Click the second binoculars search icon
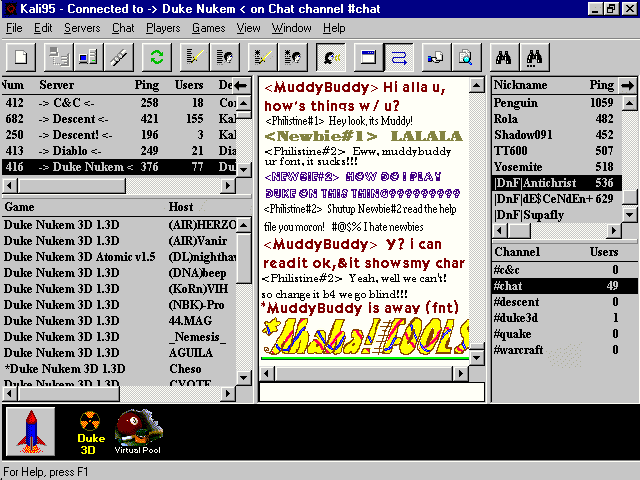The height and width of the screenshot is (480, 640). tap(535, 56)
